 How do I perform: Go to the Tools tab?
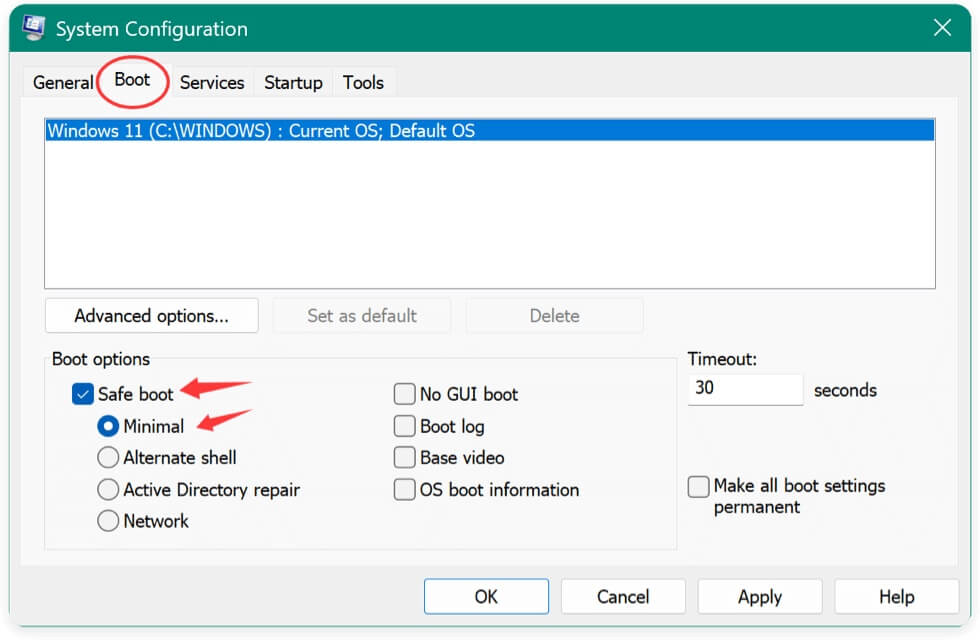[363, 83]
